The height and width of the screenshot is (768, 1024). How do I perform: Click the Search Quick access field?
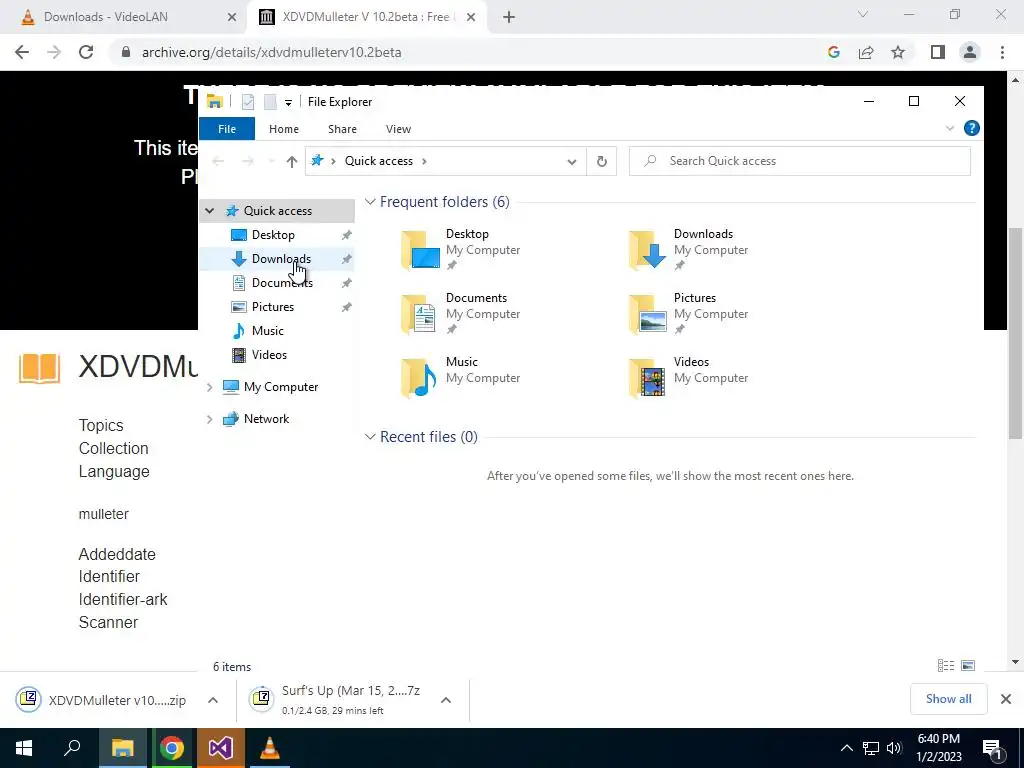pyautogui.click(x=799, y=161)
